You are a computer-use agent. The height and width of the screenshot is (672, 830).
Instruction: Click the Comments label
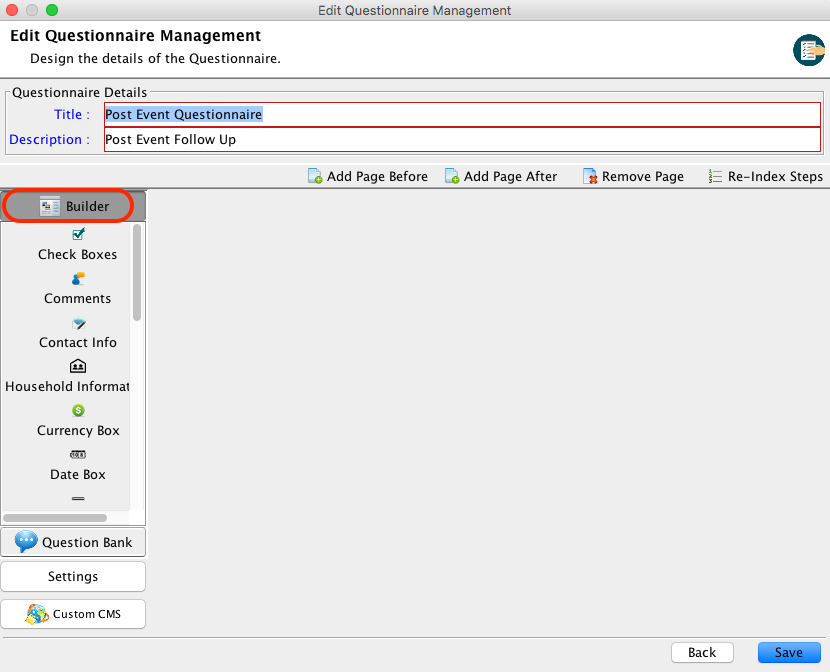point(77,298)
